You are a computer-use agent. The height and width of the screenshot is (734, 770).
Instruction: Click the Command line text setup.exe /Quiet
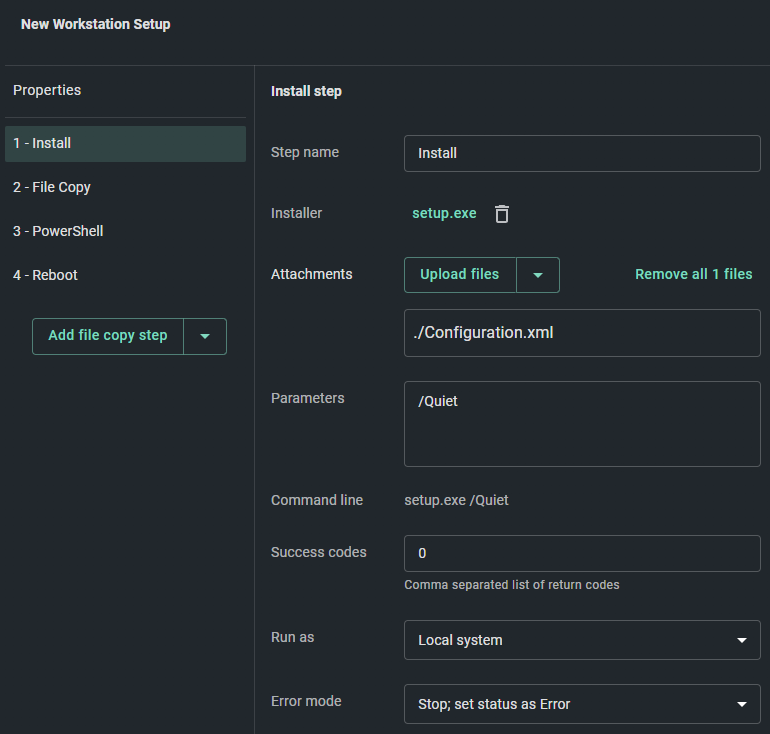coord(456,500)
